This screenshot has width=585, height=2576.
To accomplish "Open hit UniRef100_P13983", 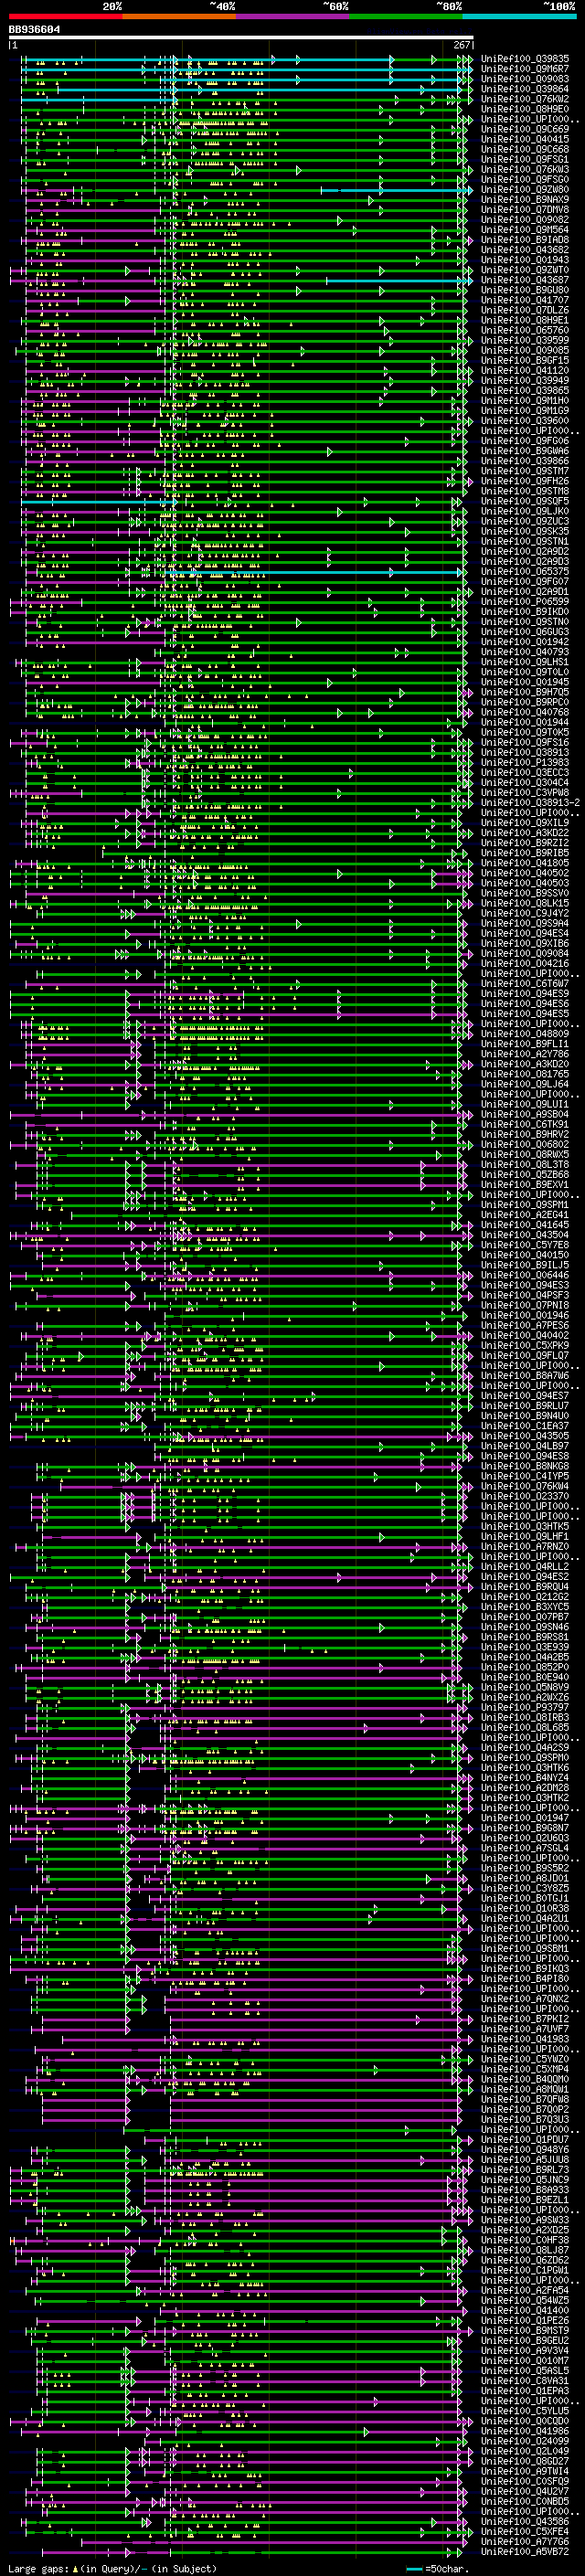I will (x=525, y=763).
